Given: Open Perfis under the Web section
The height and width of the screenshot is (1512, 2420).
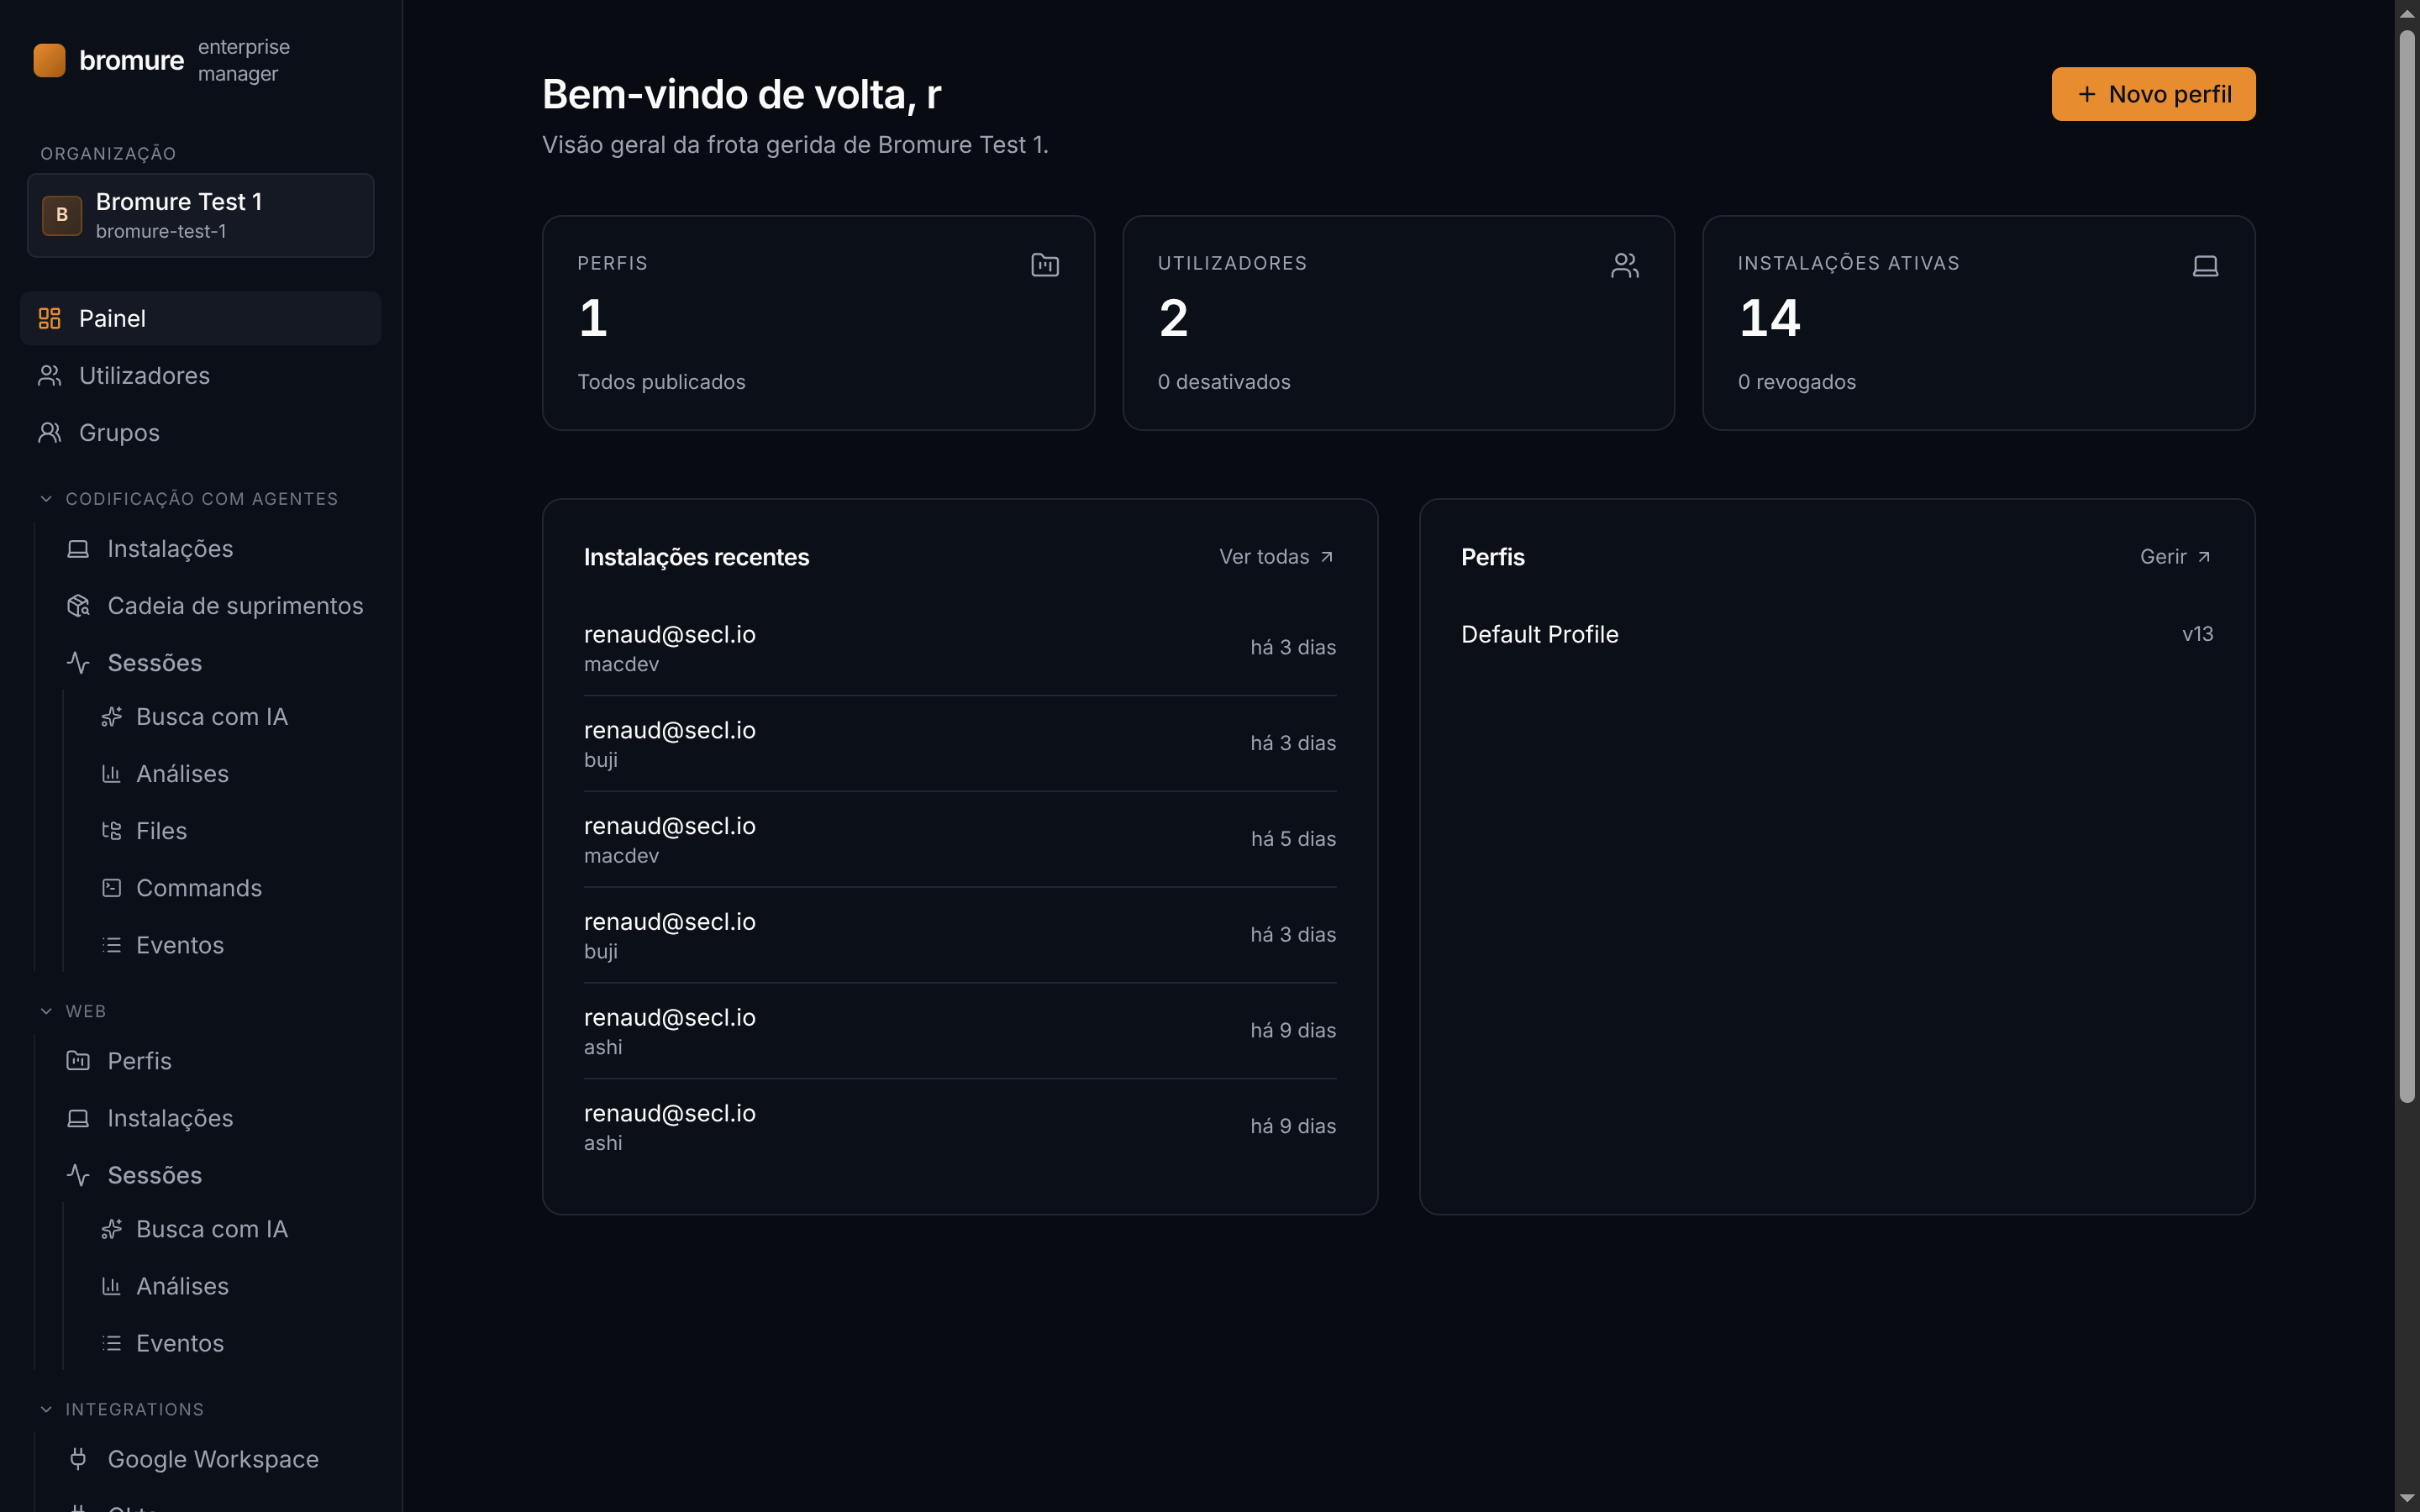Looking at the screenshot, I should (215, 1061).
